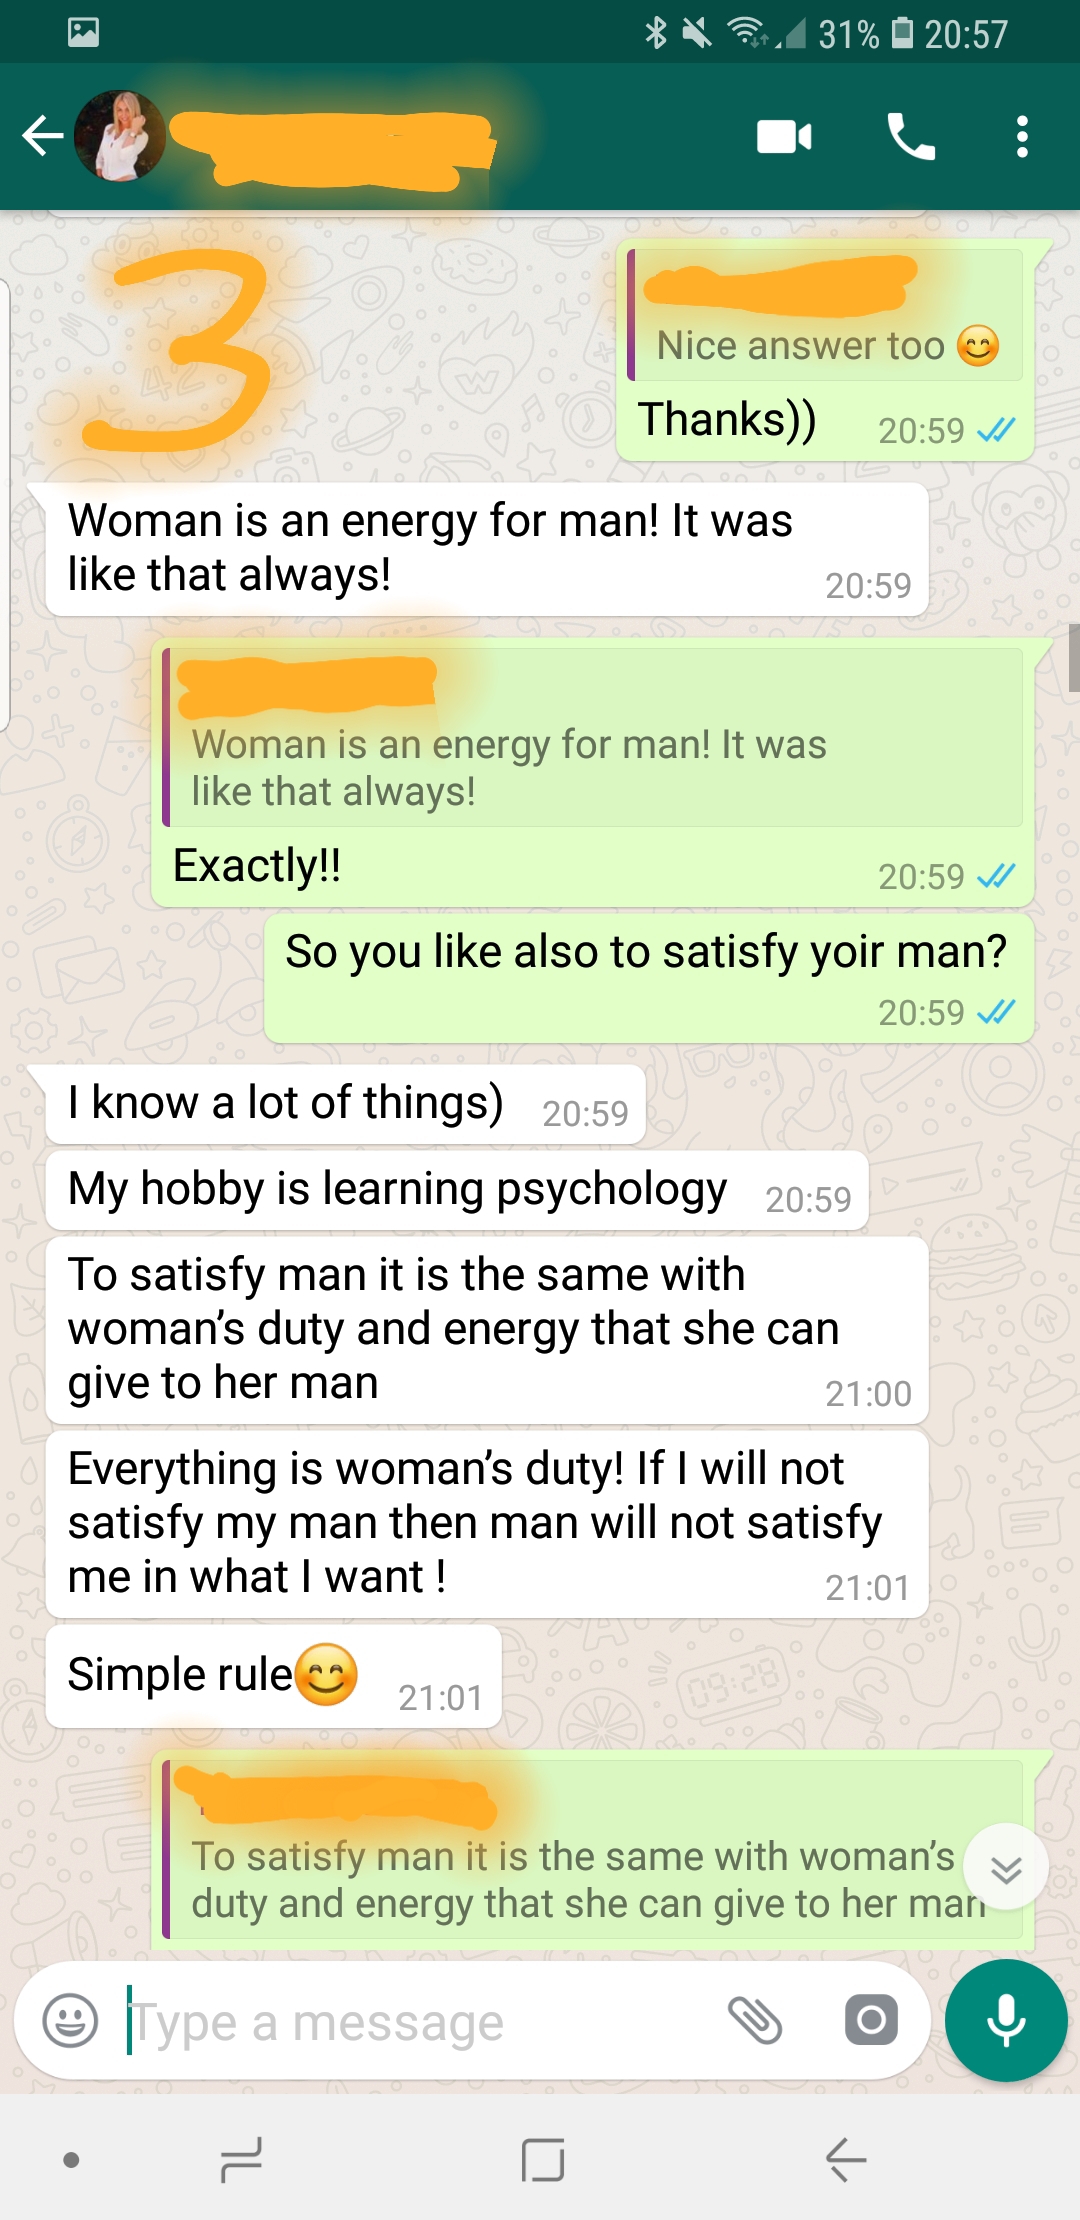Attach a file with paperclip icon
This screenshot has height=2220, width=1080.
755,2020
